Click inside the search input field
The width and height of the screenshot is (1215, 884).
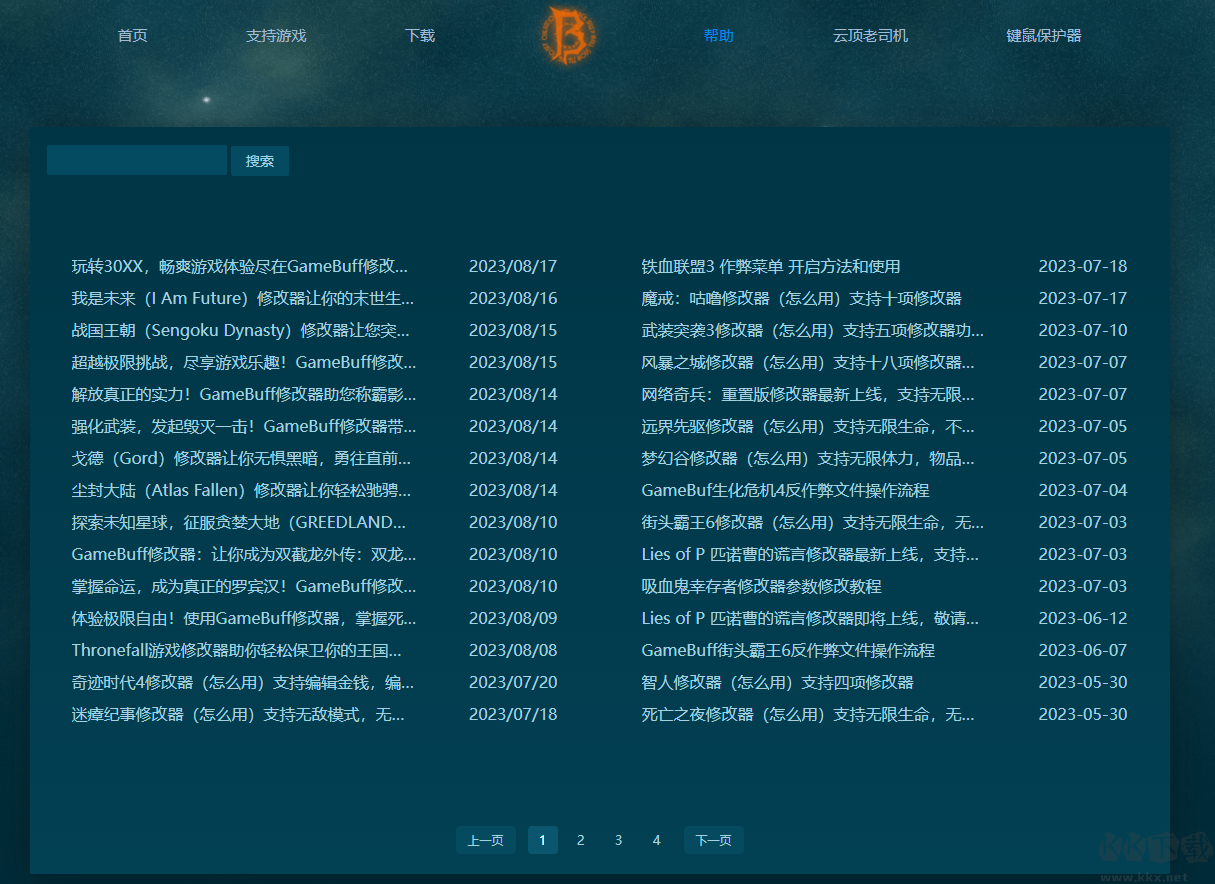(136, 159)
